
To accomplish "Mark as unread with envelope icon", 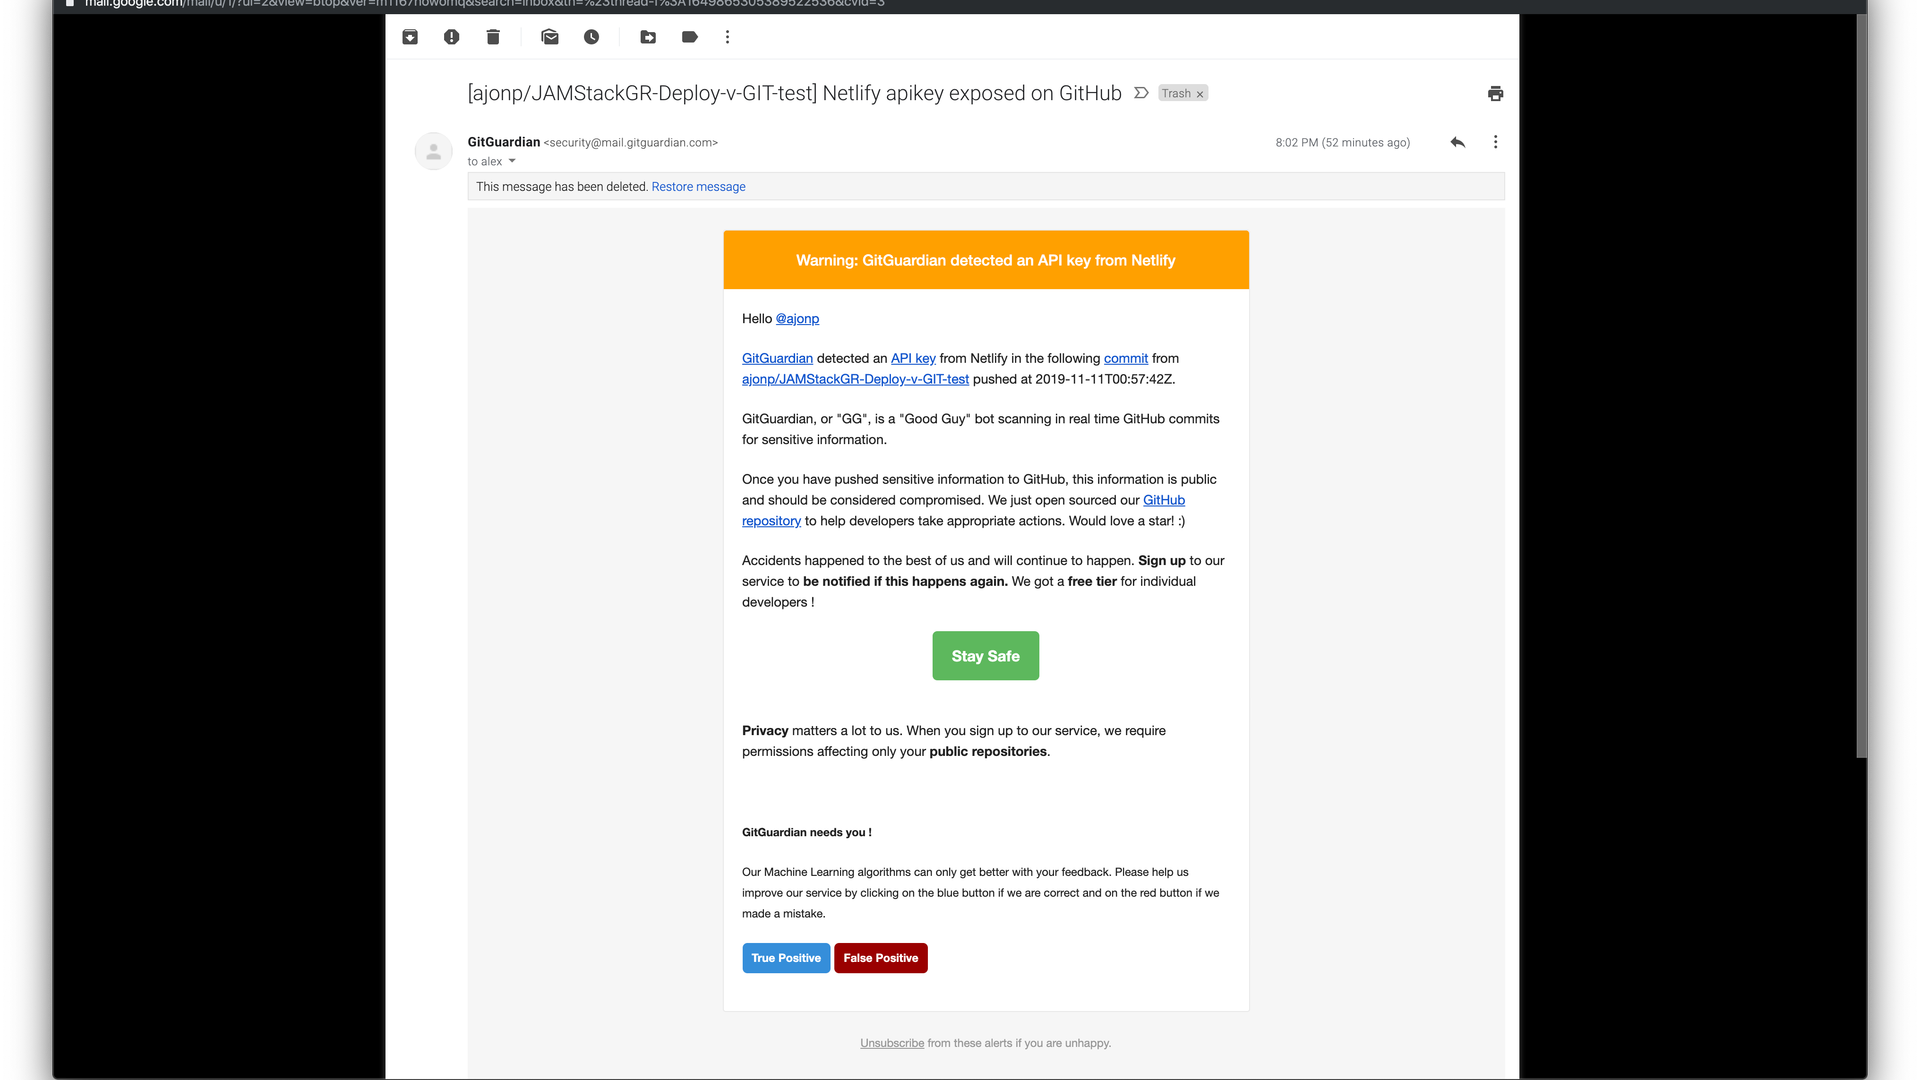I will pos(550,37).
